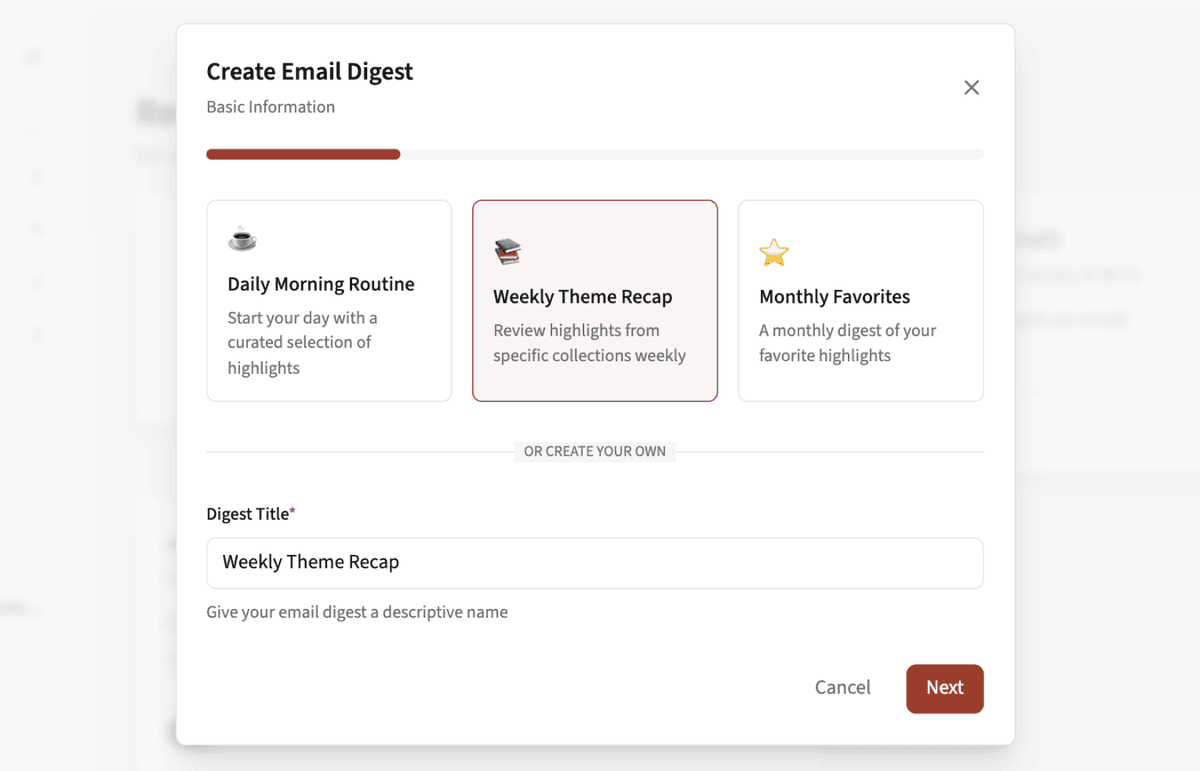Cancel the email digest creation

coord(843,688)
